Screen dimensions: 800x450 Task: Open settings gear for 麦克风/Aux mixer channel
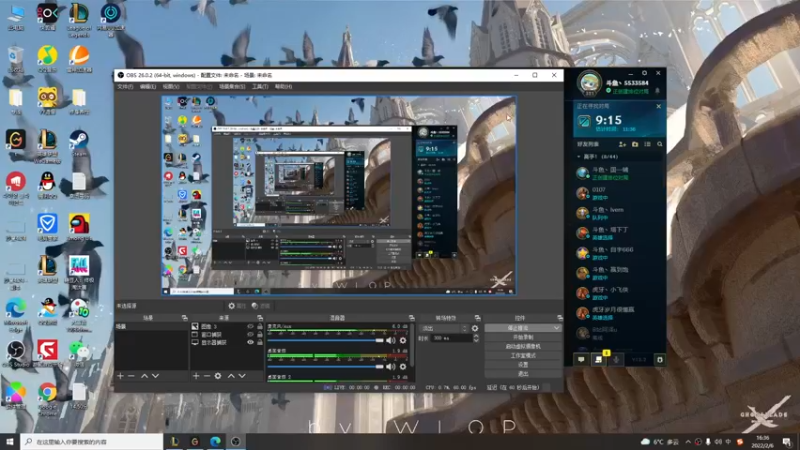(403, 340)
